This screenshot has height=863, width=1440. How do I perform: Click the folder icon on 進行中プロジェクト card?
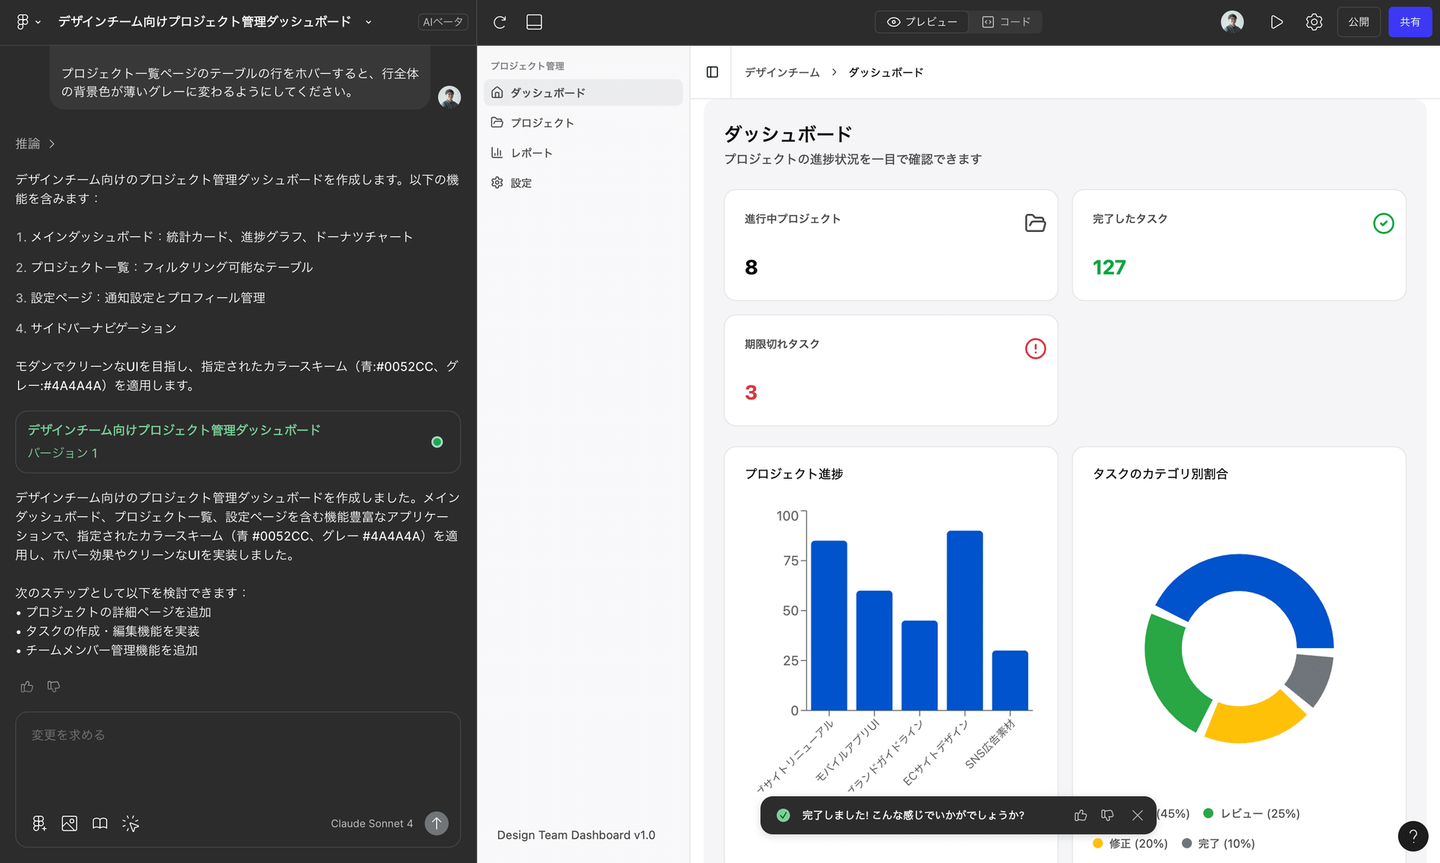pyautogui.click(x=1035, y=223)
